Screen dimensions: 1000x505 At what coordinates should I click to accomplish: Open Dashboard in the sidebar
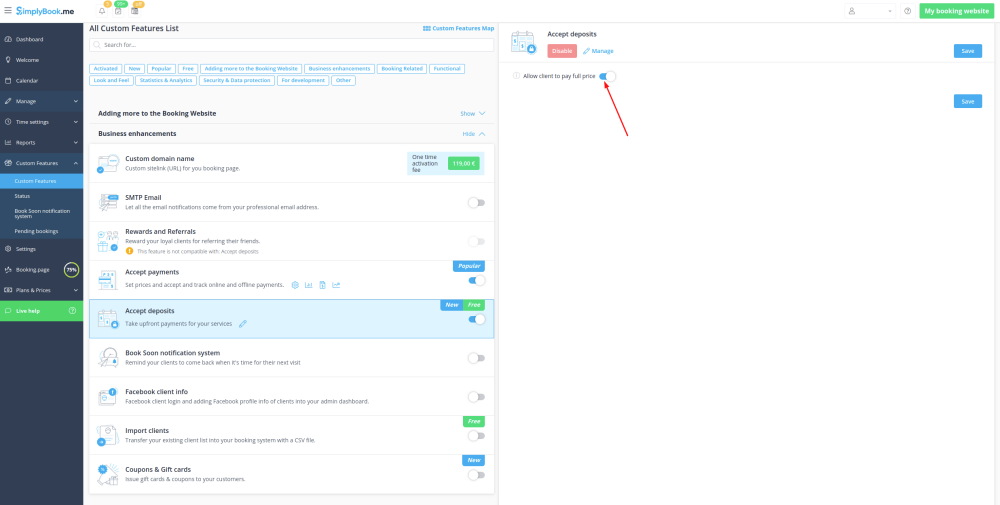[30, 39]
